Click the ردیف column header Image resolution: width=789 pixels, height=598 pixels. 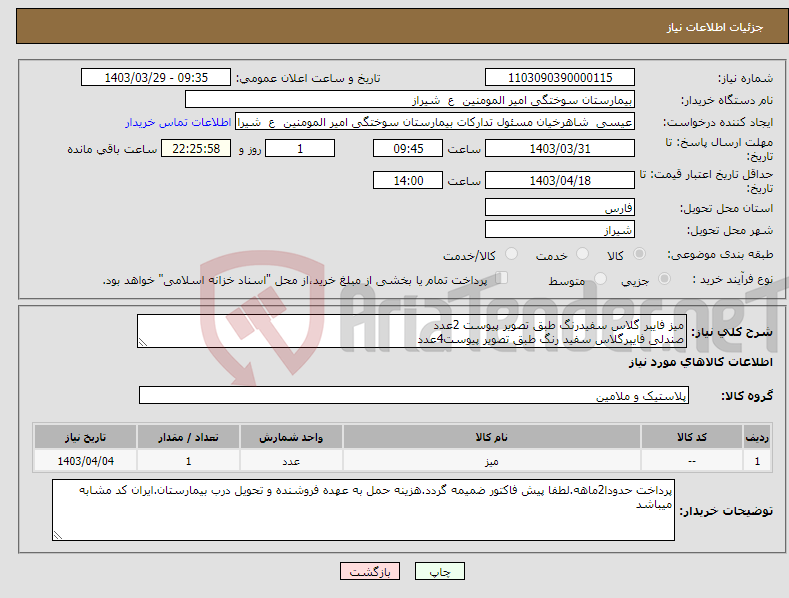757,437
